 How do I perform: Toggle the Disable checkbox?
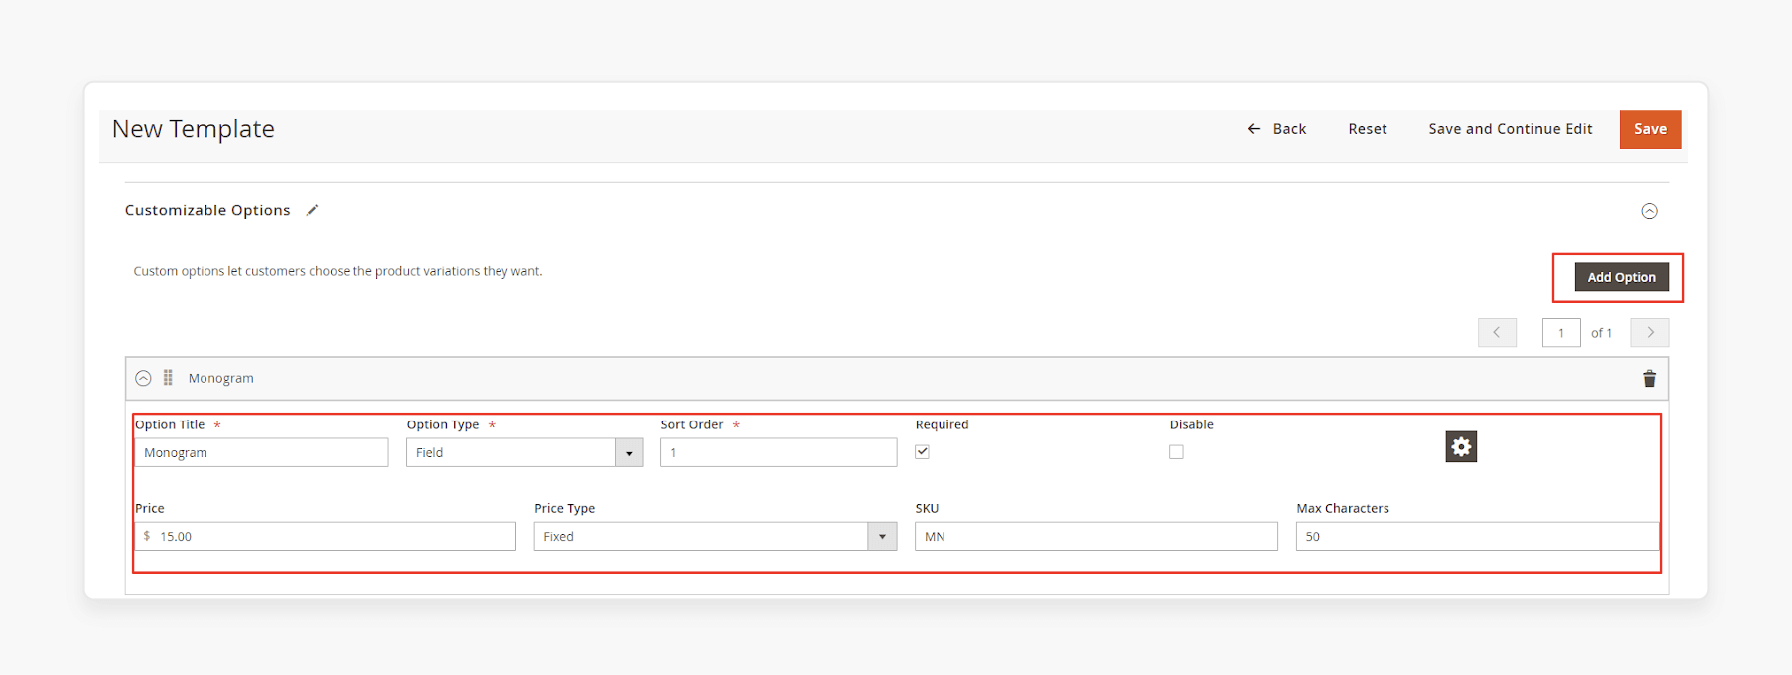pyautogui.click(x=1176, y=452)
